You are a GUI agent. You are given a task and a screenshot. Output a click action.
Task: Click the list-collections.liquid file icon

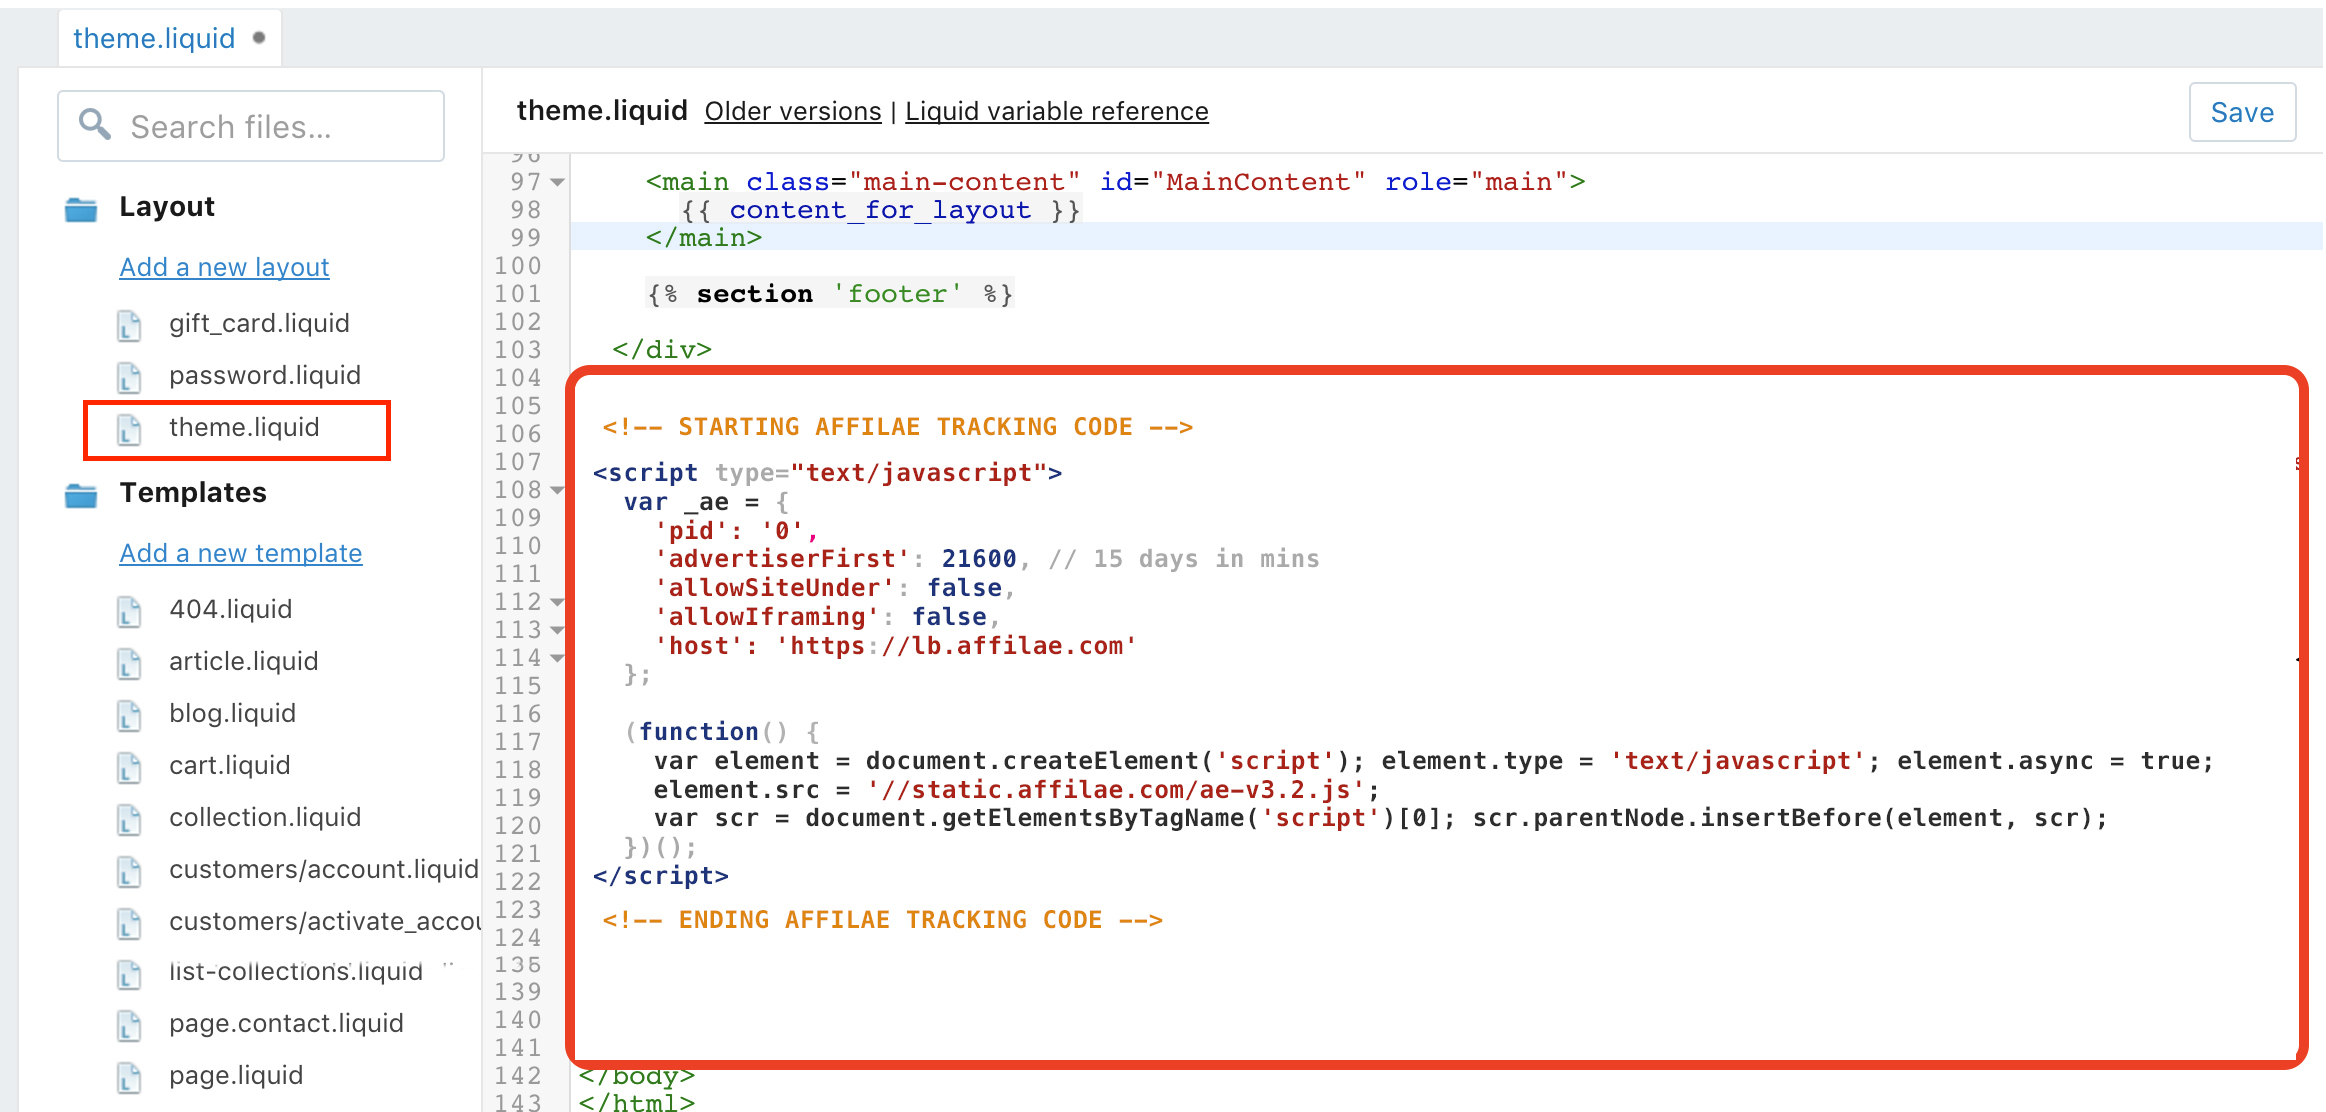(x=129, y=973)
